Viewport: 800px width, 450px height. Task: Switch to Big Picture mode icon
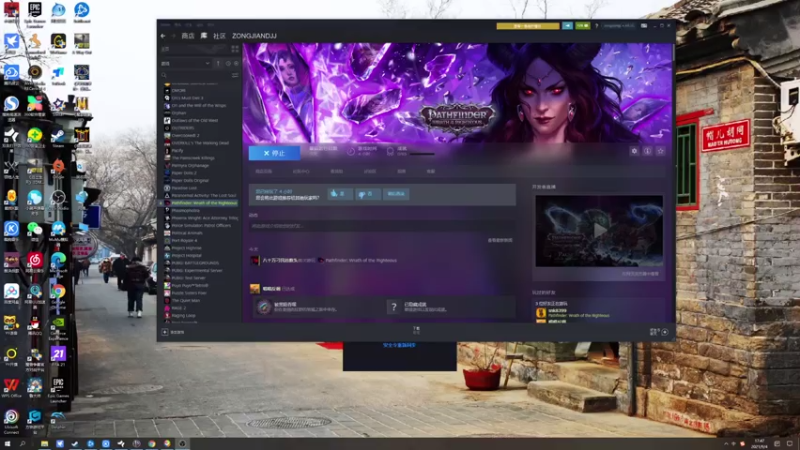pos(644,26)
